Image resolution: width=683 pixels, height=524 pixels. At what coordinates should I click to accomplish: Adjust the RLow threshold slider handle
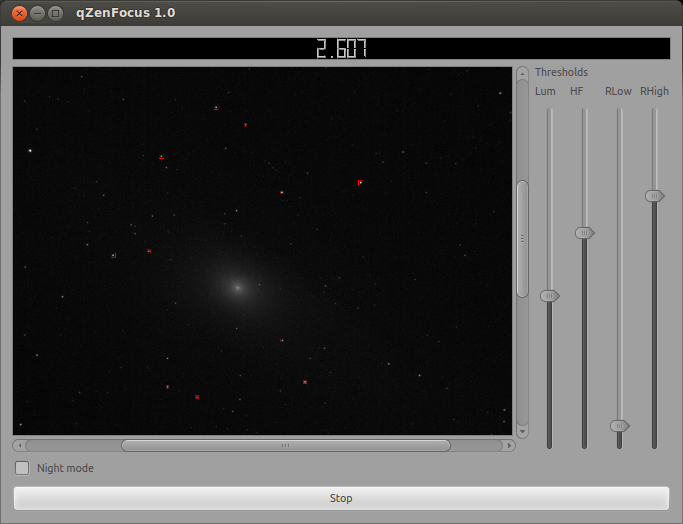(619, 426)
